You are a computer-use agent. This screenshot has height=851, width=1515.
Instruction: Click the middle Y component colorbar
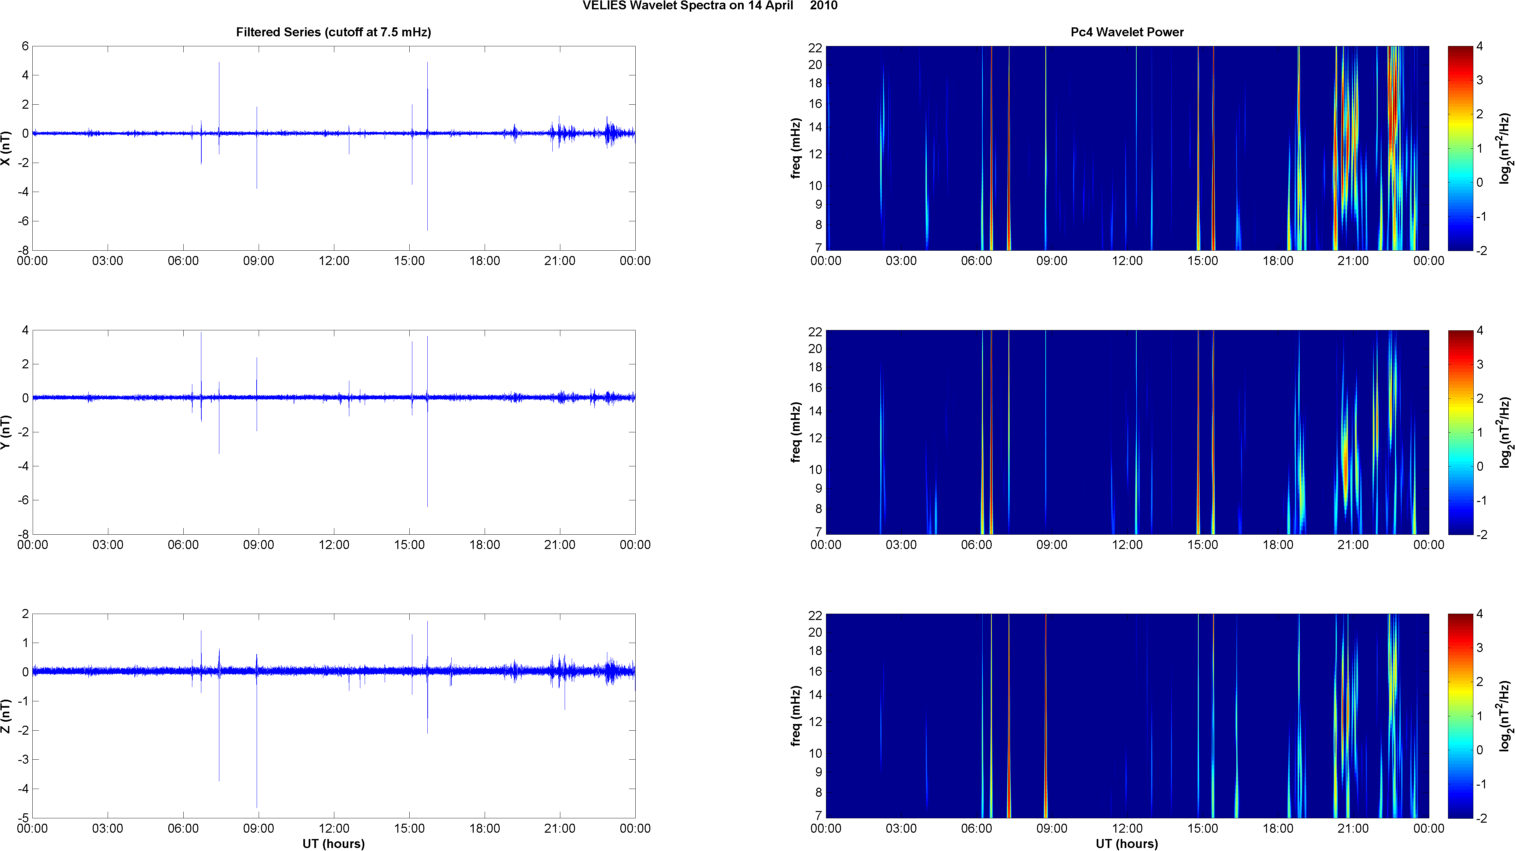click(x=1460, y=432)
